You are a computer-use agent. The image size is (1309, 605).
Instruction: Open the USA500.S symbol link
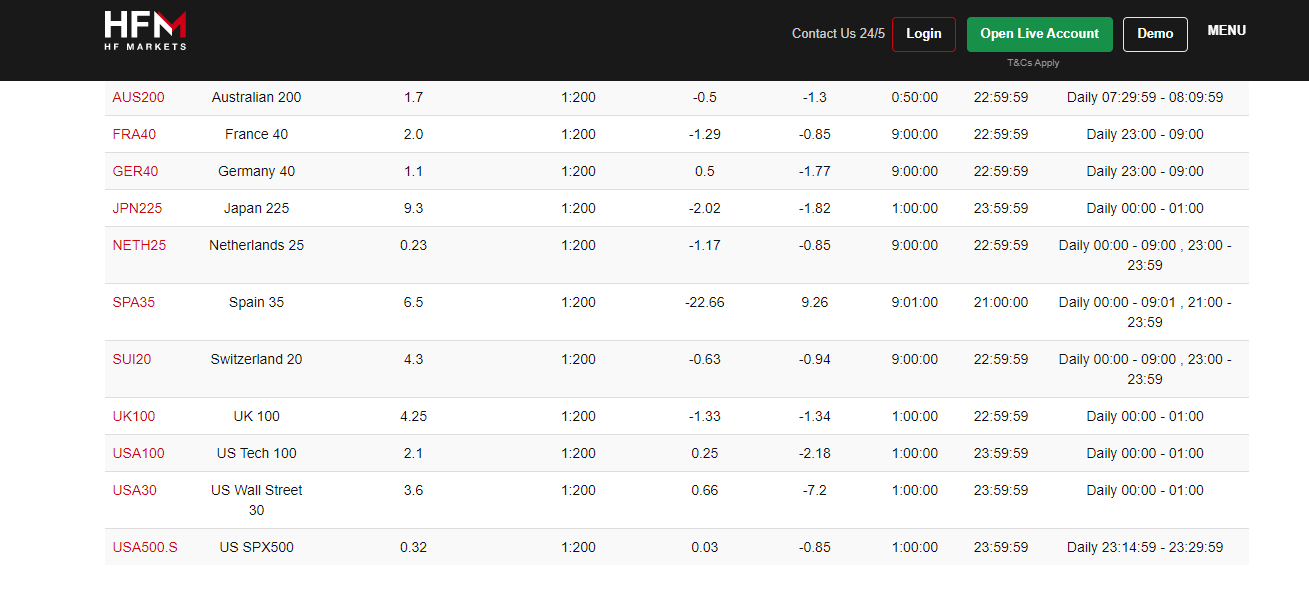pyautogui.click(x=145, y=547)
